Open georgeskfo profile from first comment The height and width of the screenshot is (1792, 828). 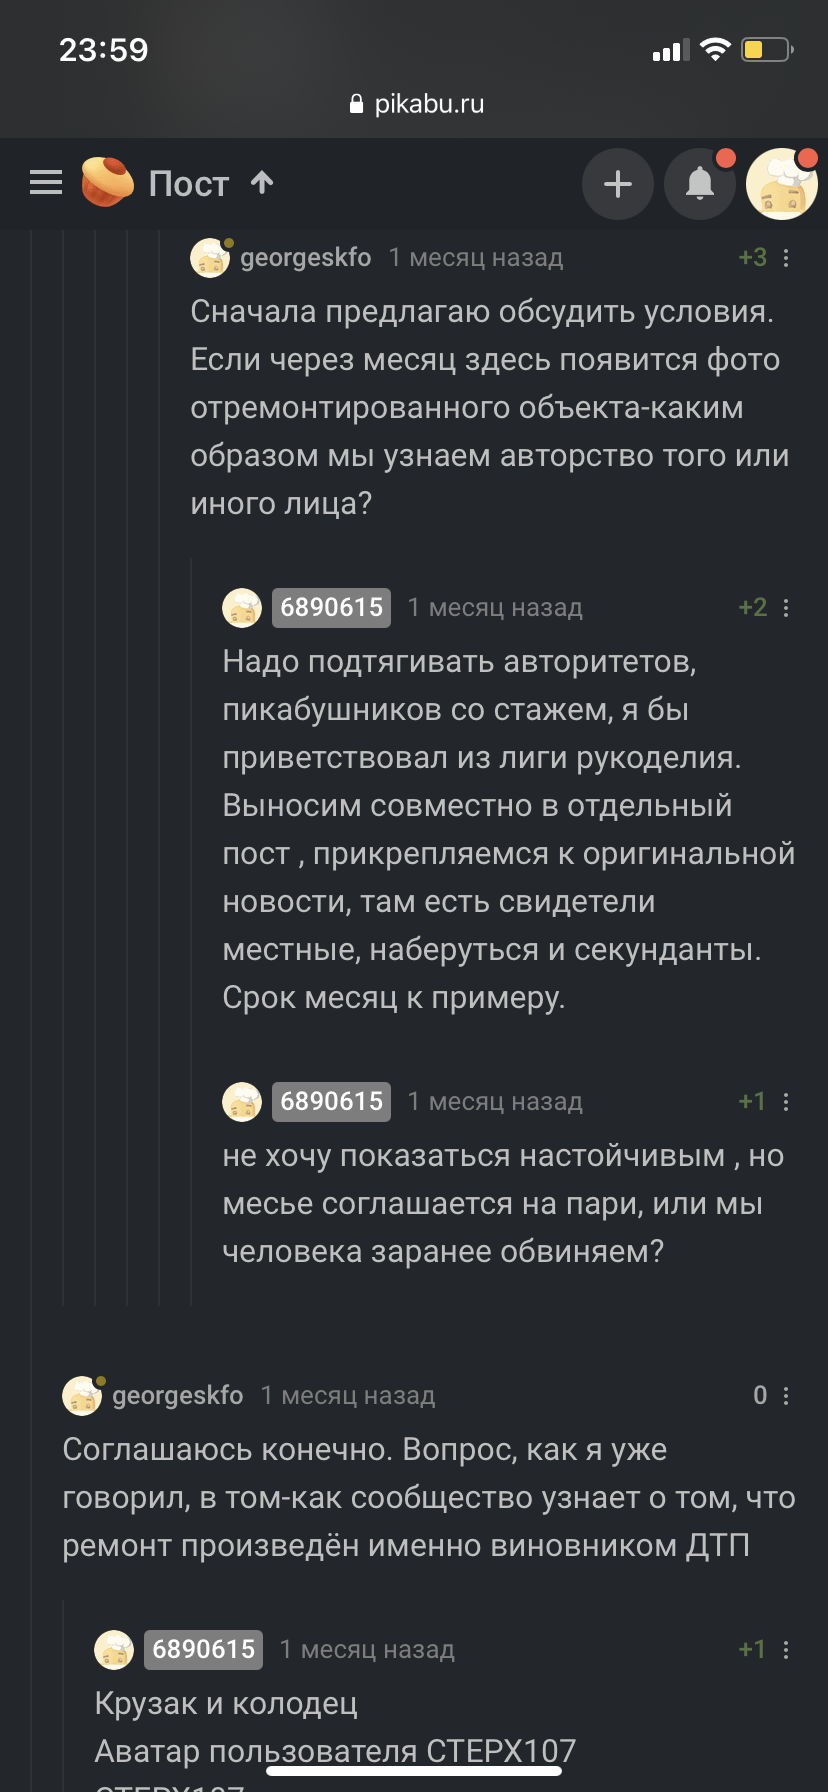pos(305,258)
